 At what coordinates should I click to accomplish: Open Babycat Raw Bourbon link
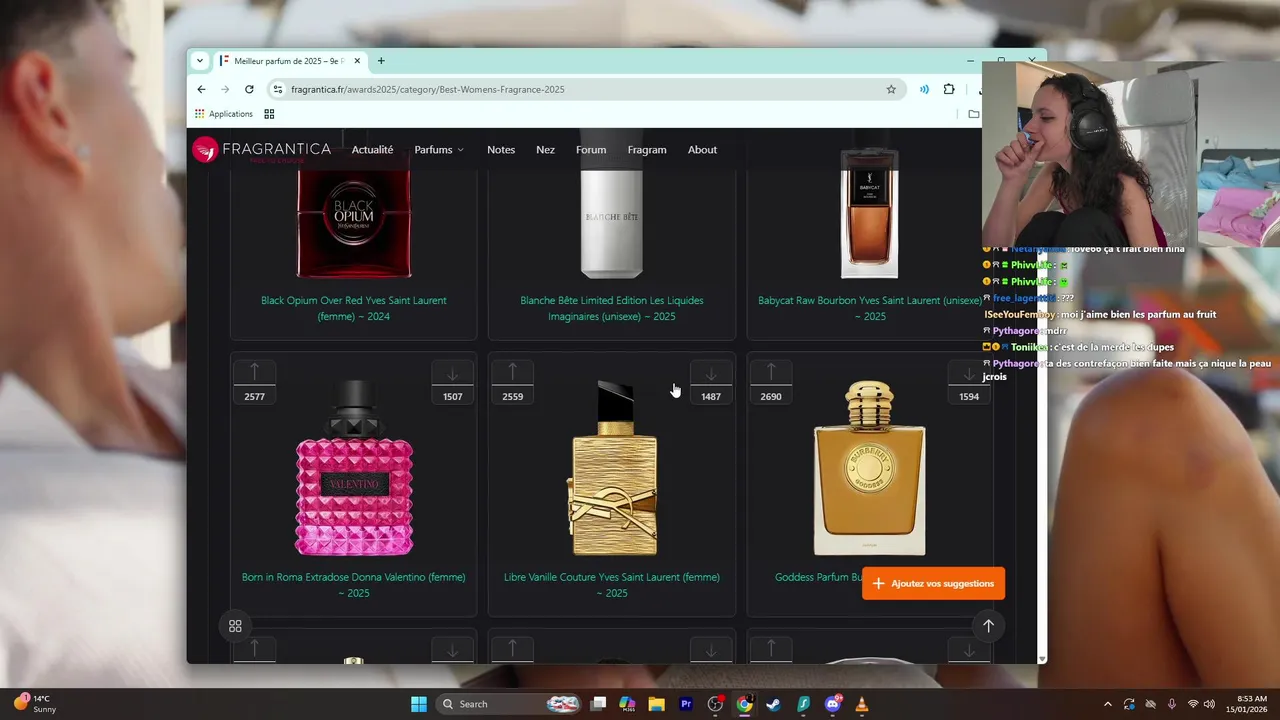[870, 308]
